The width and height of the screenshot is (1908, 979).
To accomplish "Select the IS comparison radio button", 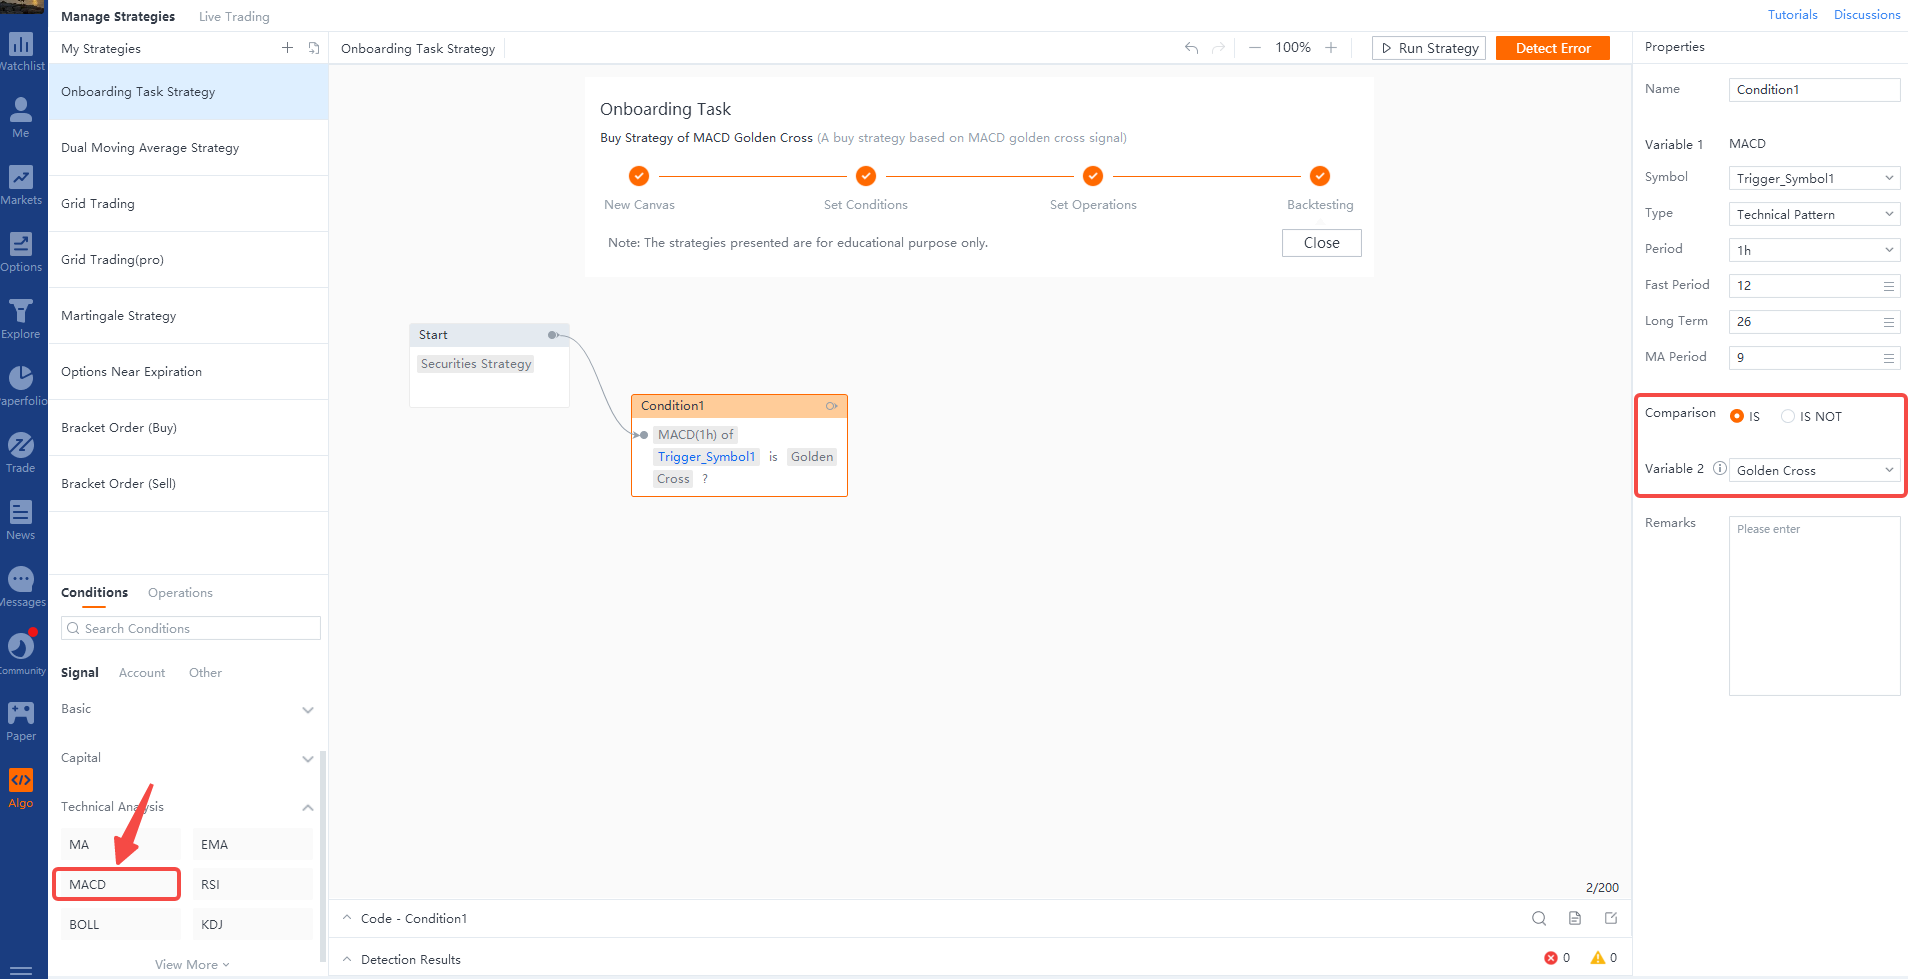I will click(1737, 416).
